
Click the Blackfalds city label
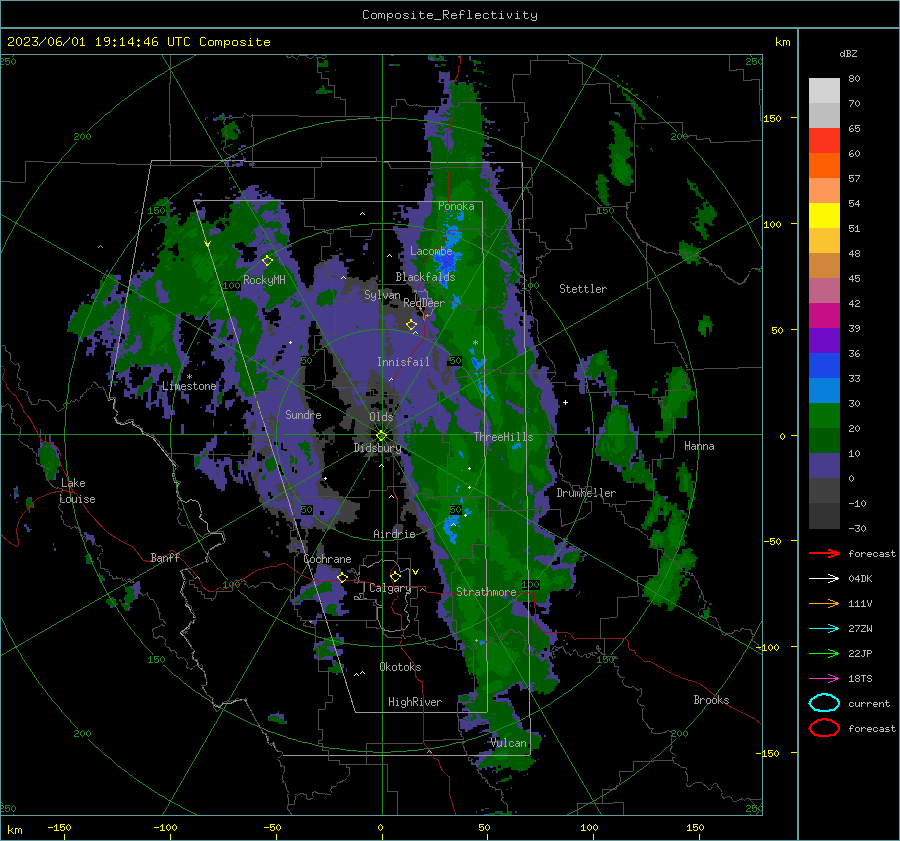pyautogui.click(x=425, y=277)
